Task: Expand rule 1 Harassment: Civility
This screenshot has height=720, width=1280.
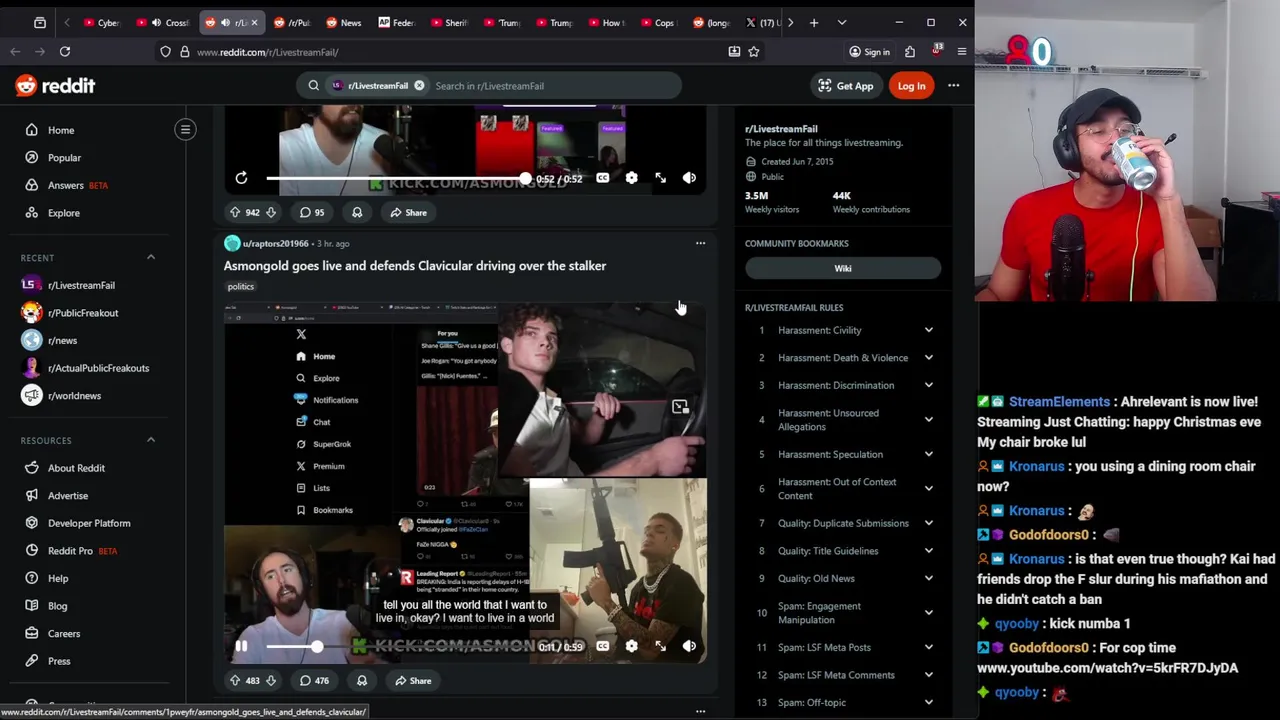Action: coord(843,330)
